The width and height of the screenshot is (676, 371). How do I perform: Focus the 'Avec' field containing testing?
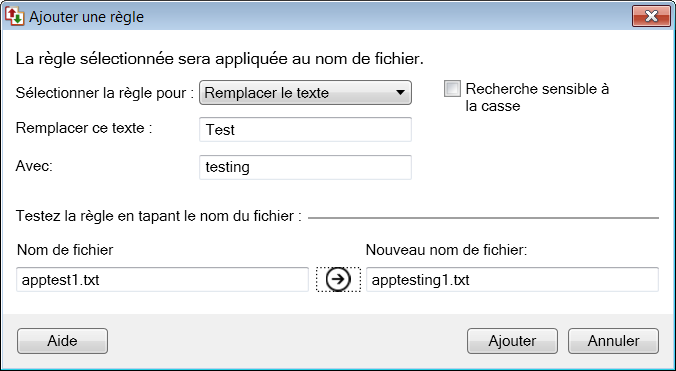305,167
